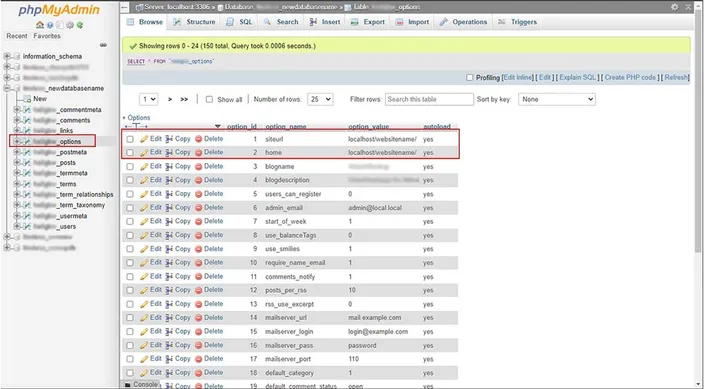The height and width of the screenshot is (389, 704).
Task: Open the Sort by key dropdown
Action: (x=557, y=99)
